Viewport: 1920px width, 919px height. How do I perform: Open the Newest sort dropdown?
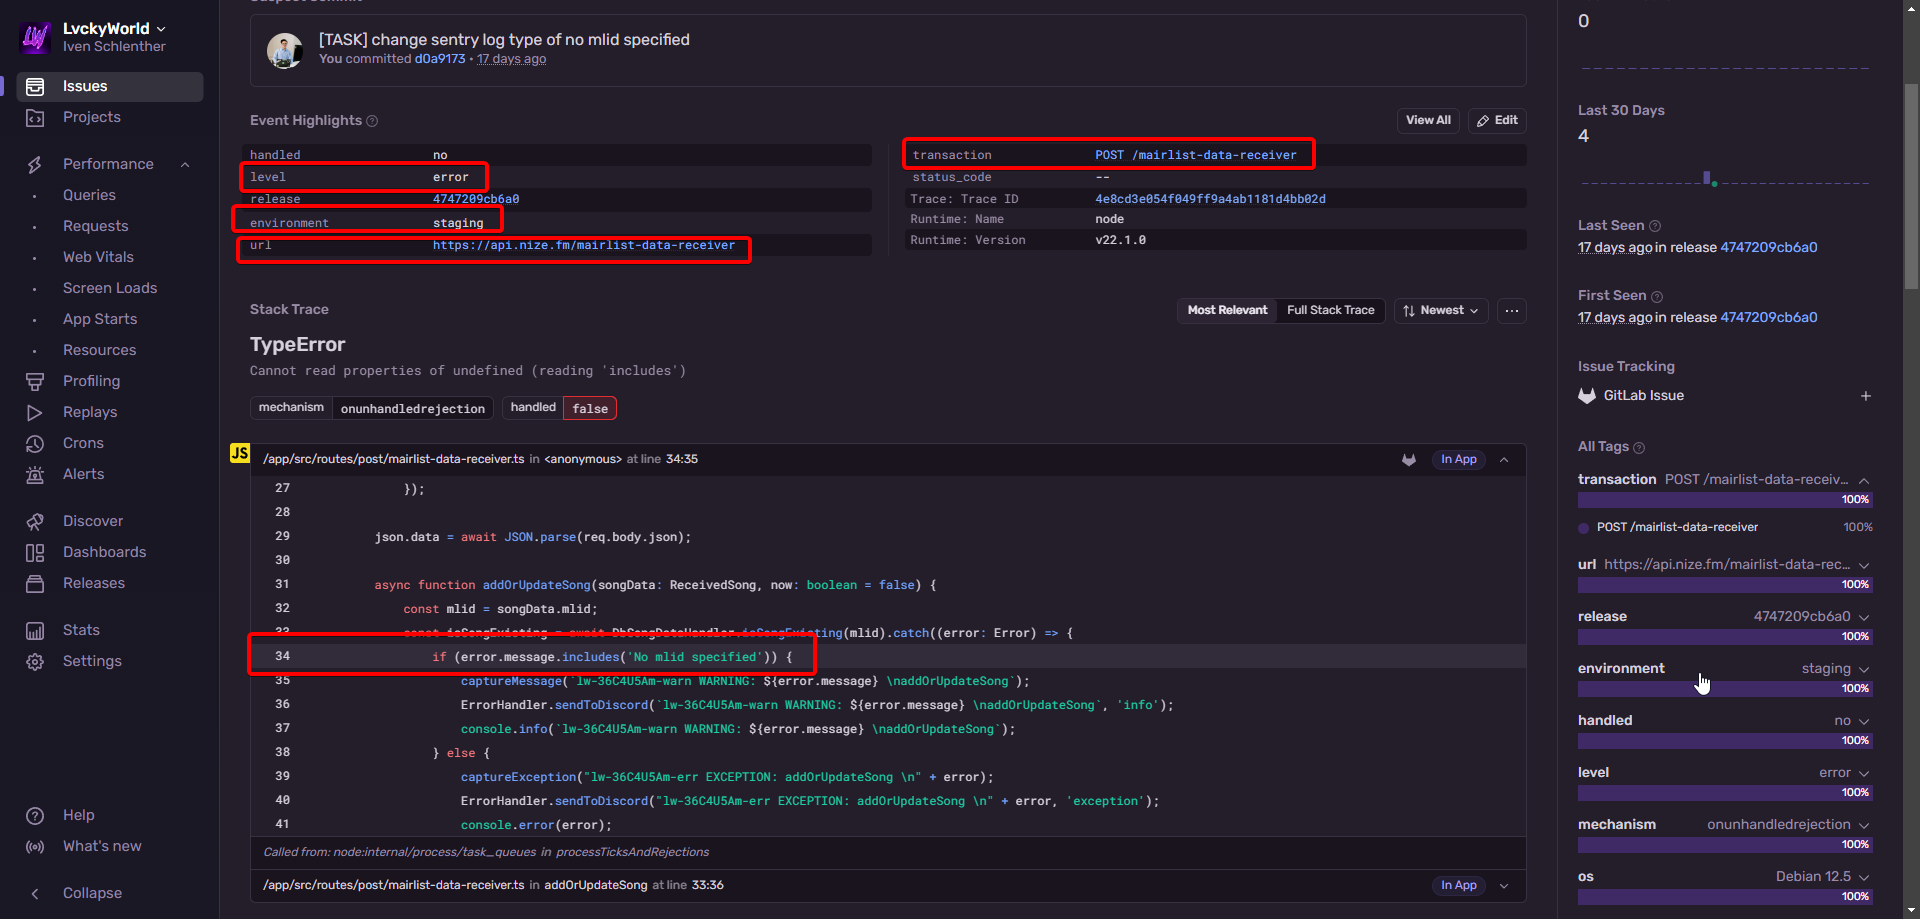click(x=1440, y=311)
